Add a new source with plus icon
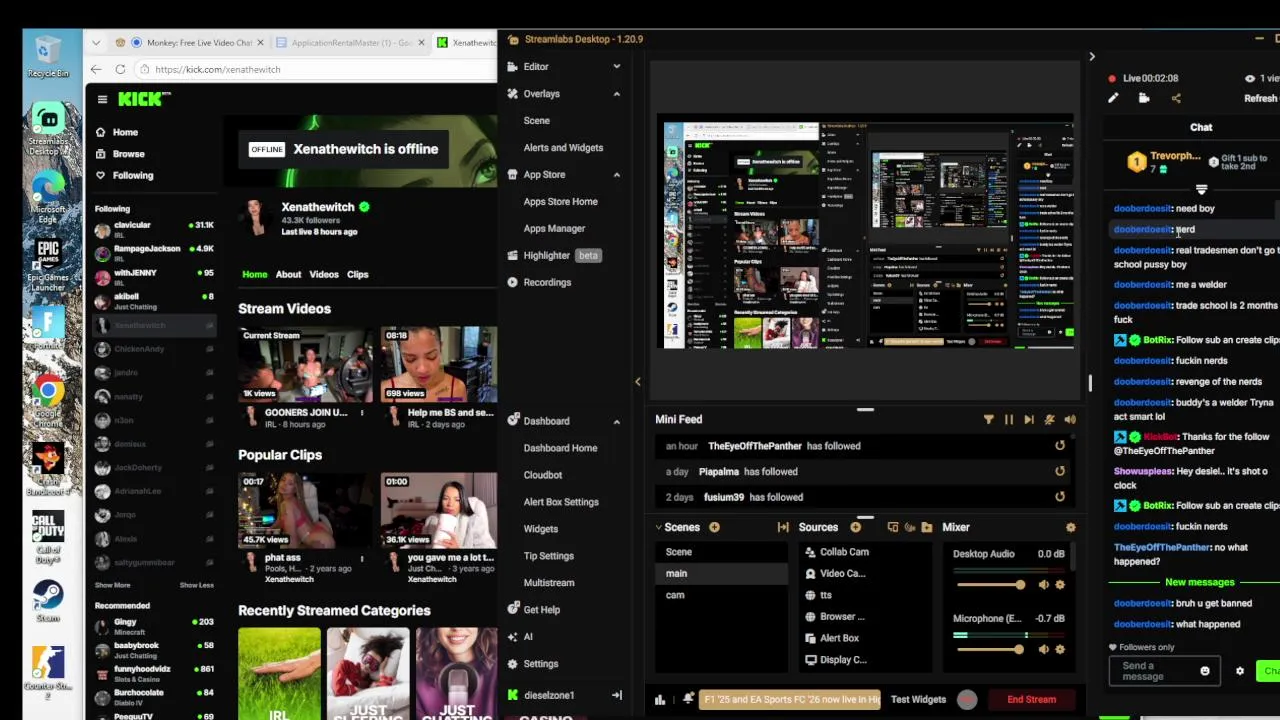Viewport: 1280px width, 720px height. coord(855,527)
